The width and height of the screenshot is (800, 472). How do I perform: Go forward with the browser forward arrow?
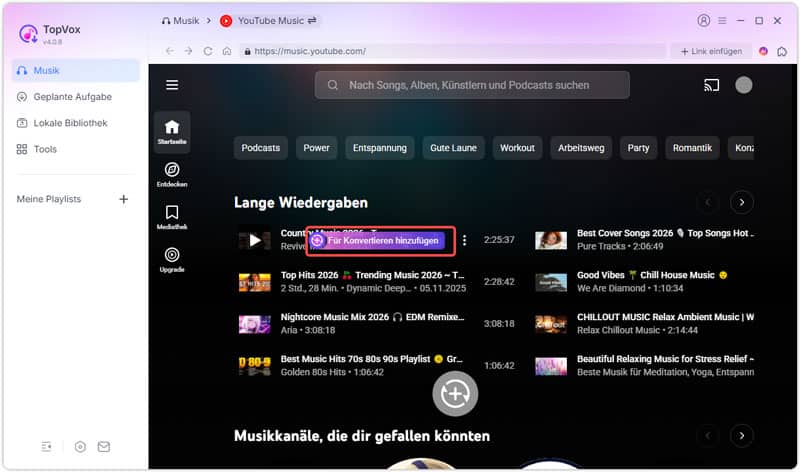tap(188, 51)
